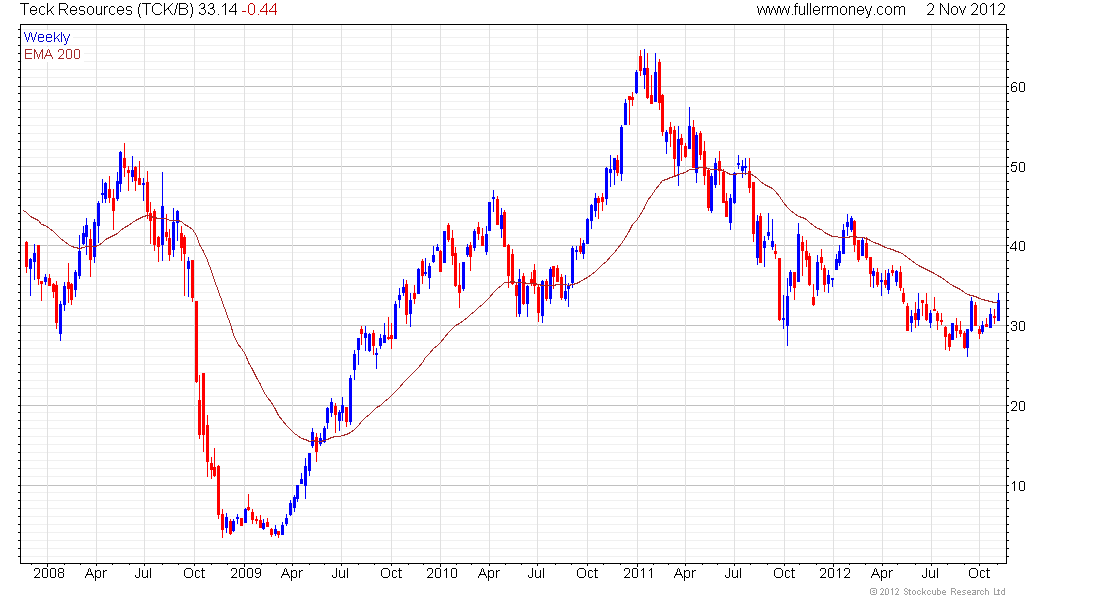Viewport: 1100px width, 600px height.
Task: Click the 20 price axis label
Action: (1017, 406)
